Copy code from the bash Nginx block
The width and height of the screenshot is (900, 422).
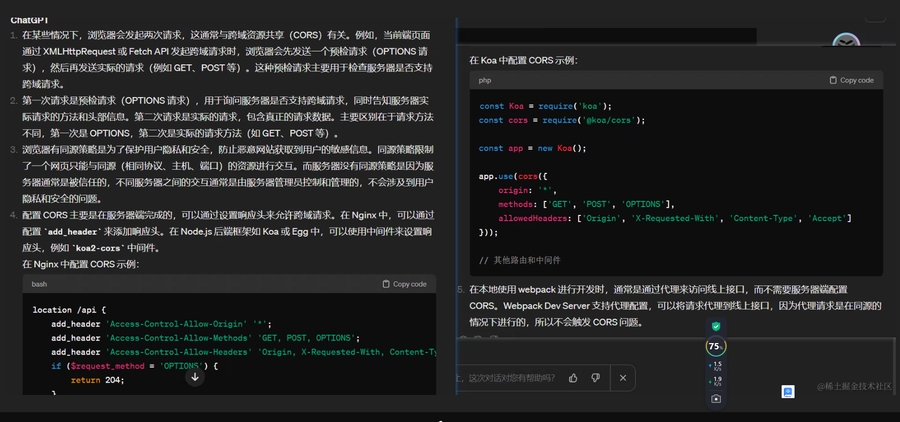[x=404, y=284]
